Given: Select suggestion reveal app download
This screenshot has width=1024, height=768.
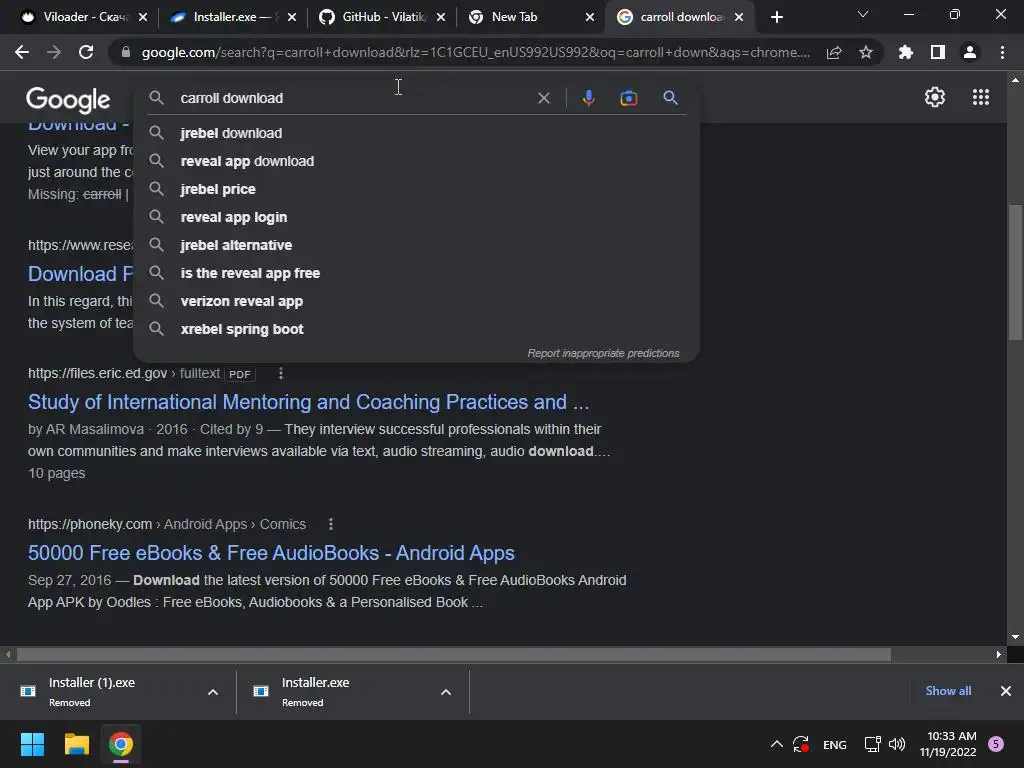Looking at the screenshot, I should coord(416,161).
